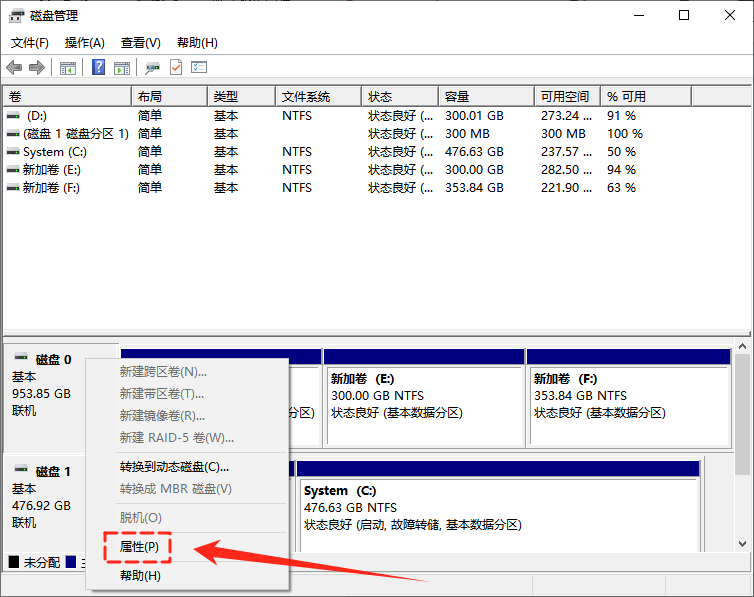This screenshot has height=597, width=754.
Task: Click the disk pane scroll-down arrow
Action: coord(743,543)
